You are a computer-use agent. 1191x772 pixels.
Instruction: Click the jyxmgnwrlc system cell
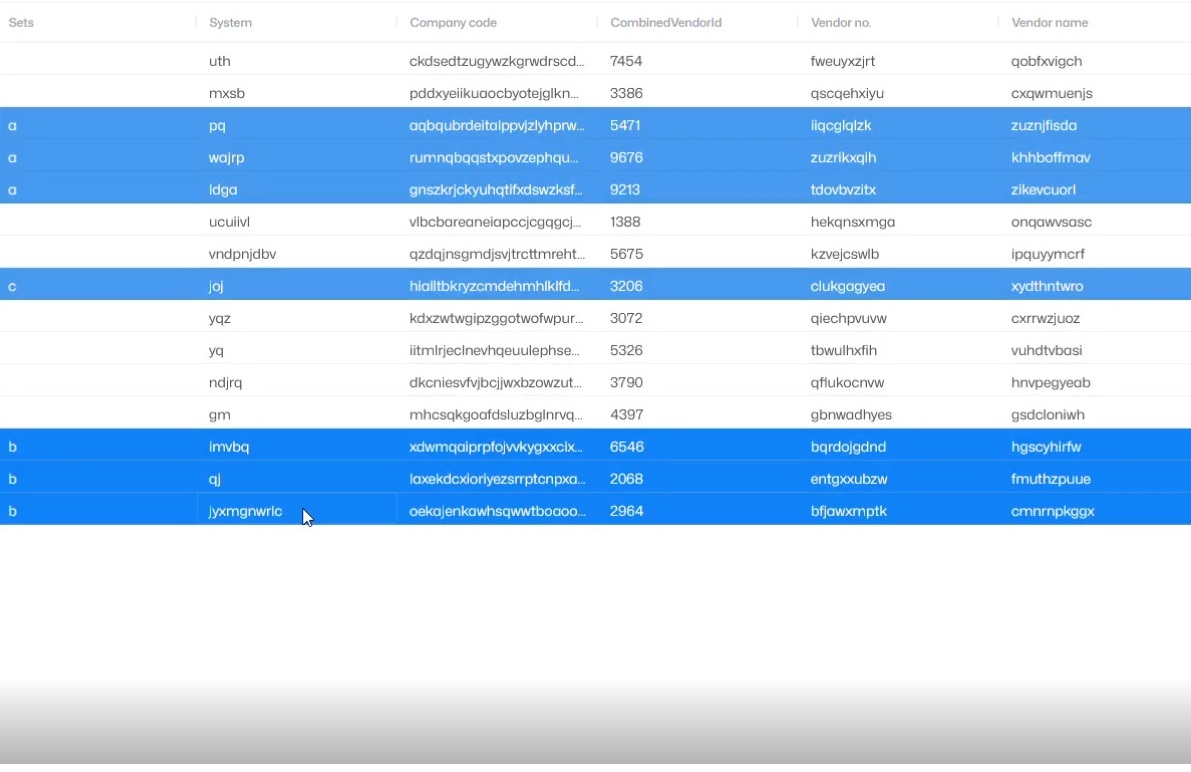click(x=245, y=511)
